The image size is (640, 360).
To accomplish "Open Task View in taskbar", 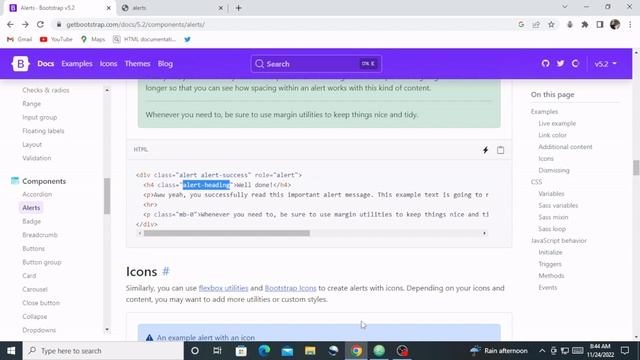I will click(x=218, y=351).
